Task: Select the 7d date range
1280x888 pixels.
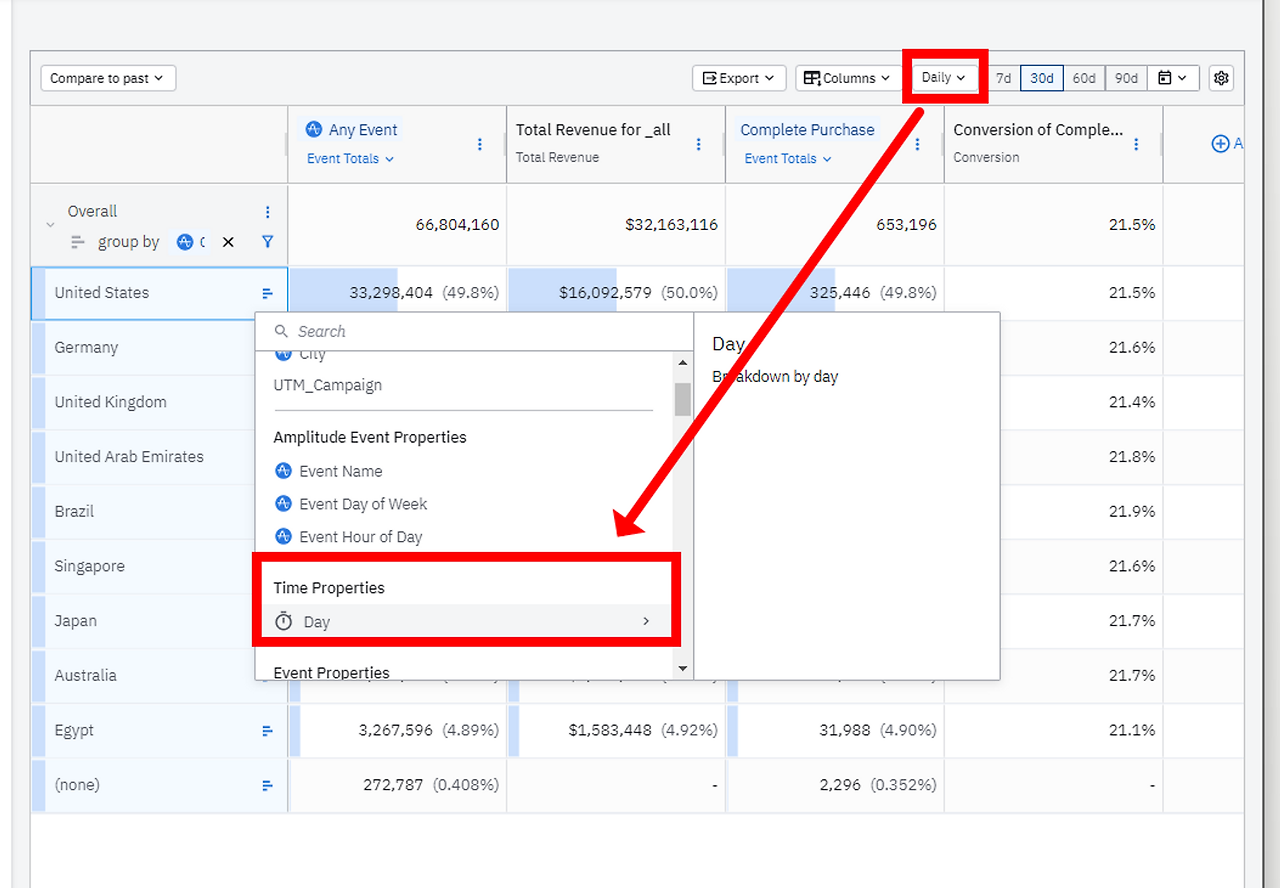Action: 1003,78
